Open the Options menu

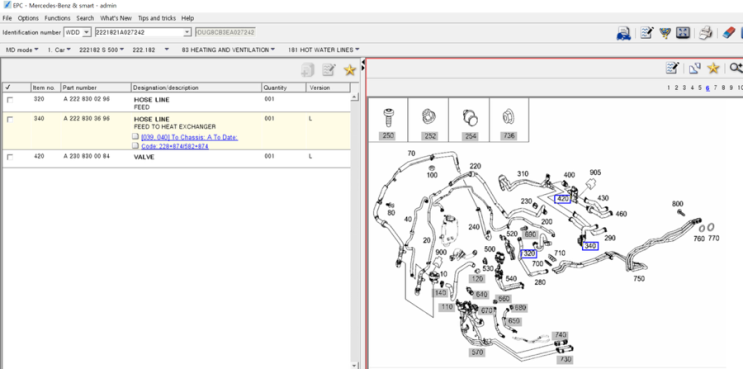[28, 18]
